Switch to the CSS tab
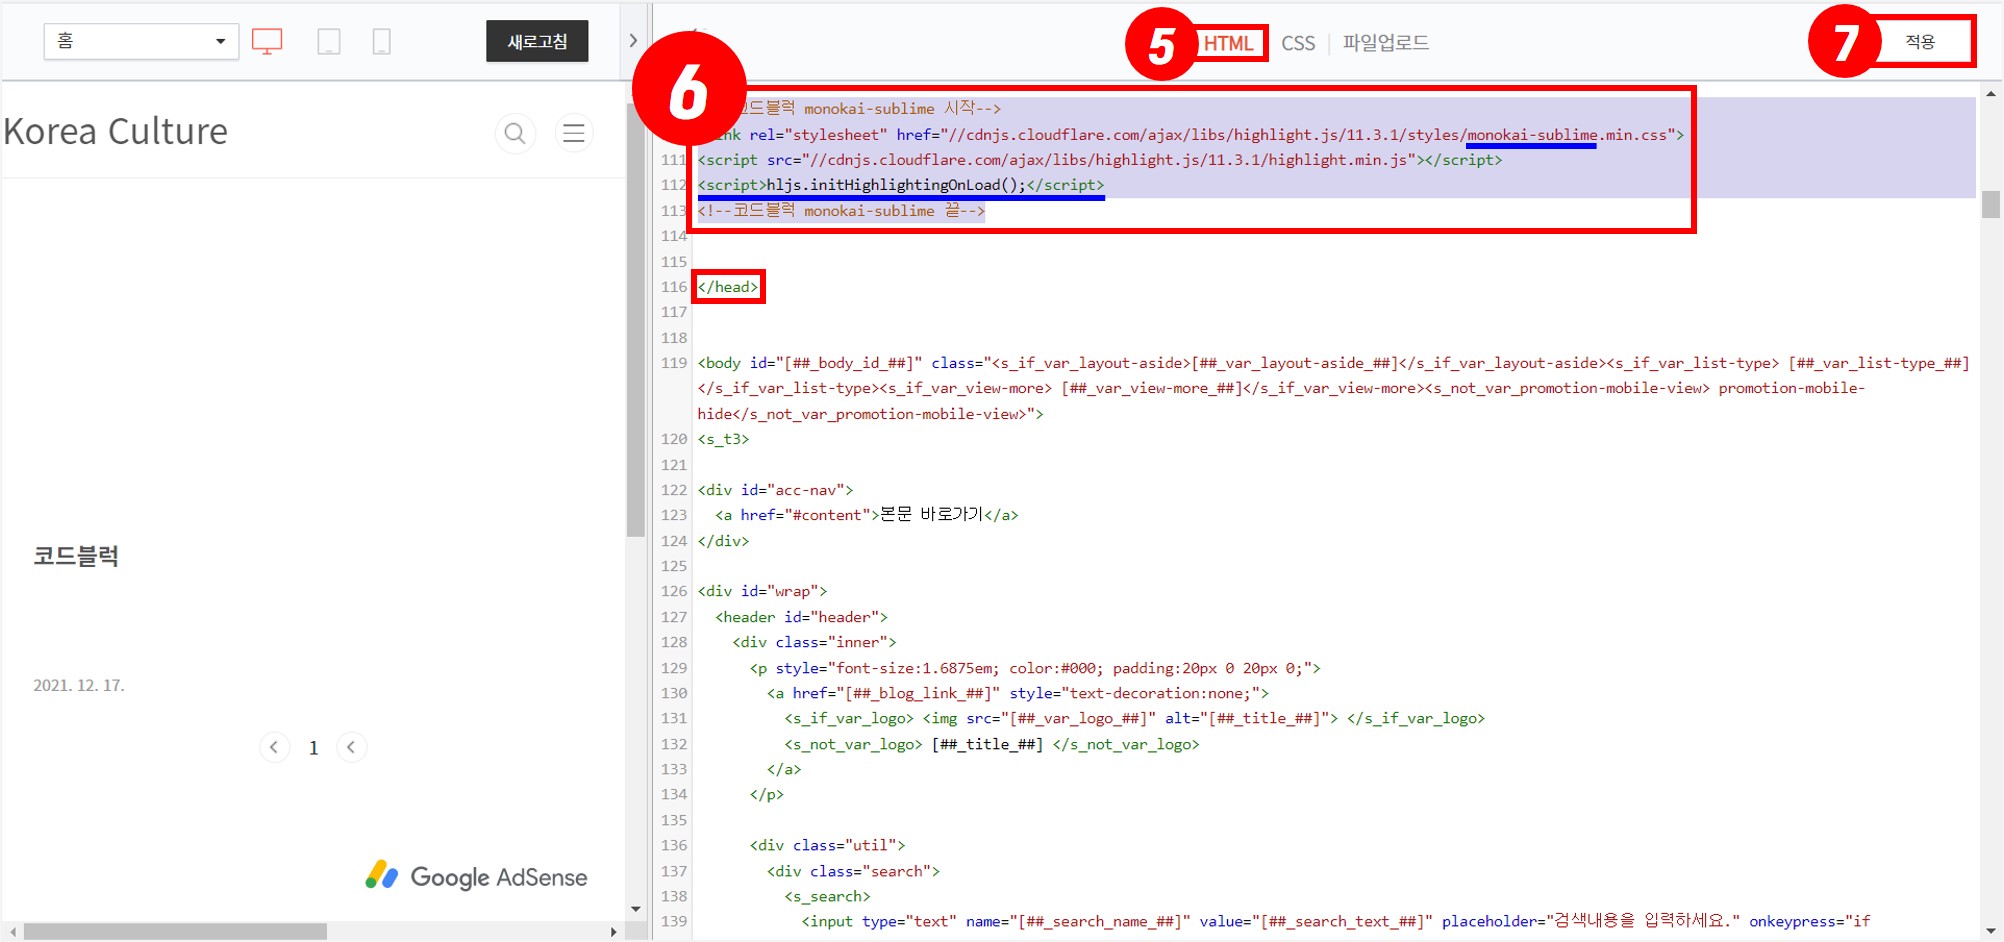The width and height of the screenshot is (2004, 942). coord(1298,43)
